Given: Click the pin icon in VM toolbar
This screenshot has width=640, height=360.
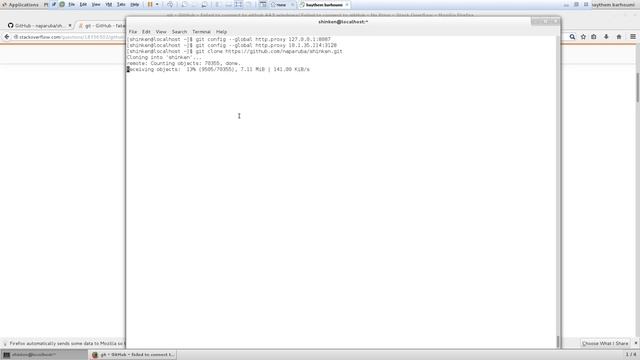Looking at the screenshot, I should point(54,4).
